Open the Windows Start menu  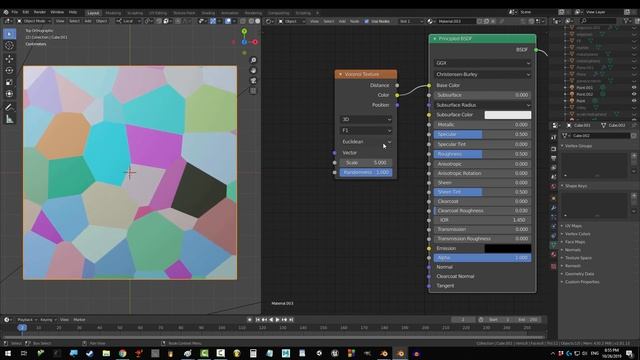coord(8,353)
